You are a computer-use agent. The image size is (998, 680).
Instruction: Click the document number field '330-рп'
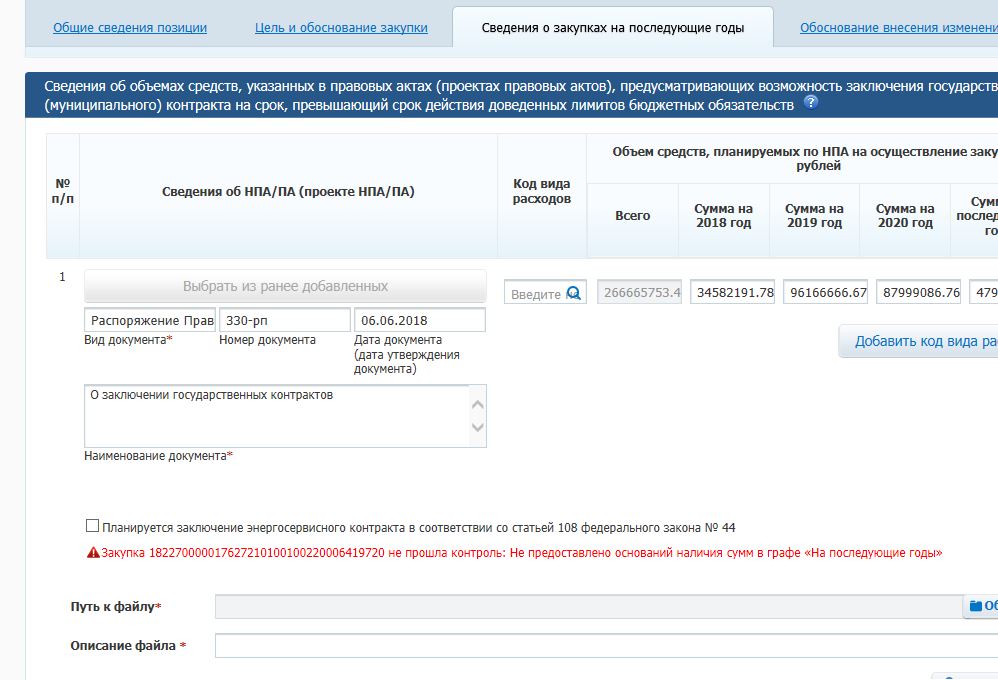285,320
